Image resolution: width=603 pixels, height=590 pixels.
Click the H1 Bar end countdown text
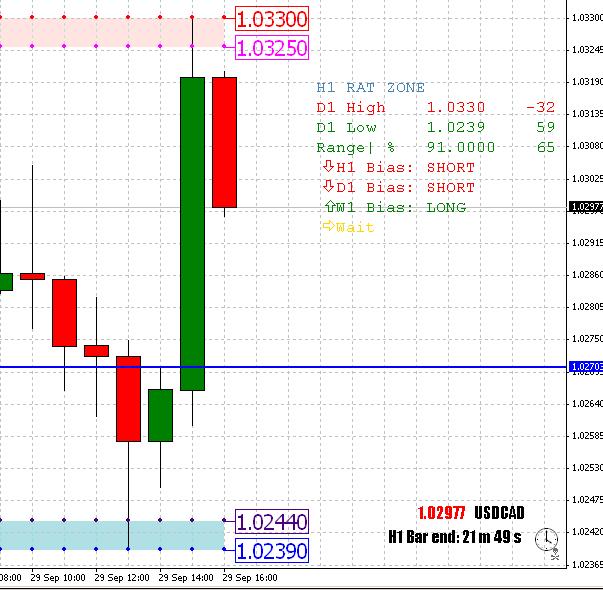coord(455,537)
